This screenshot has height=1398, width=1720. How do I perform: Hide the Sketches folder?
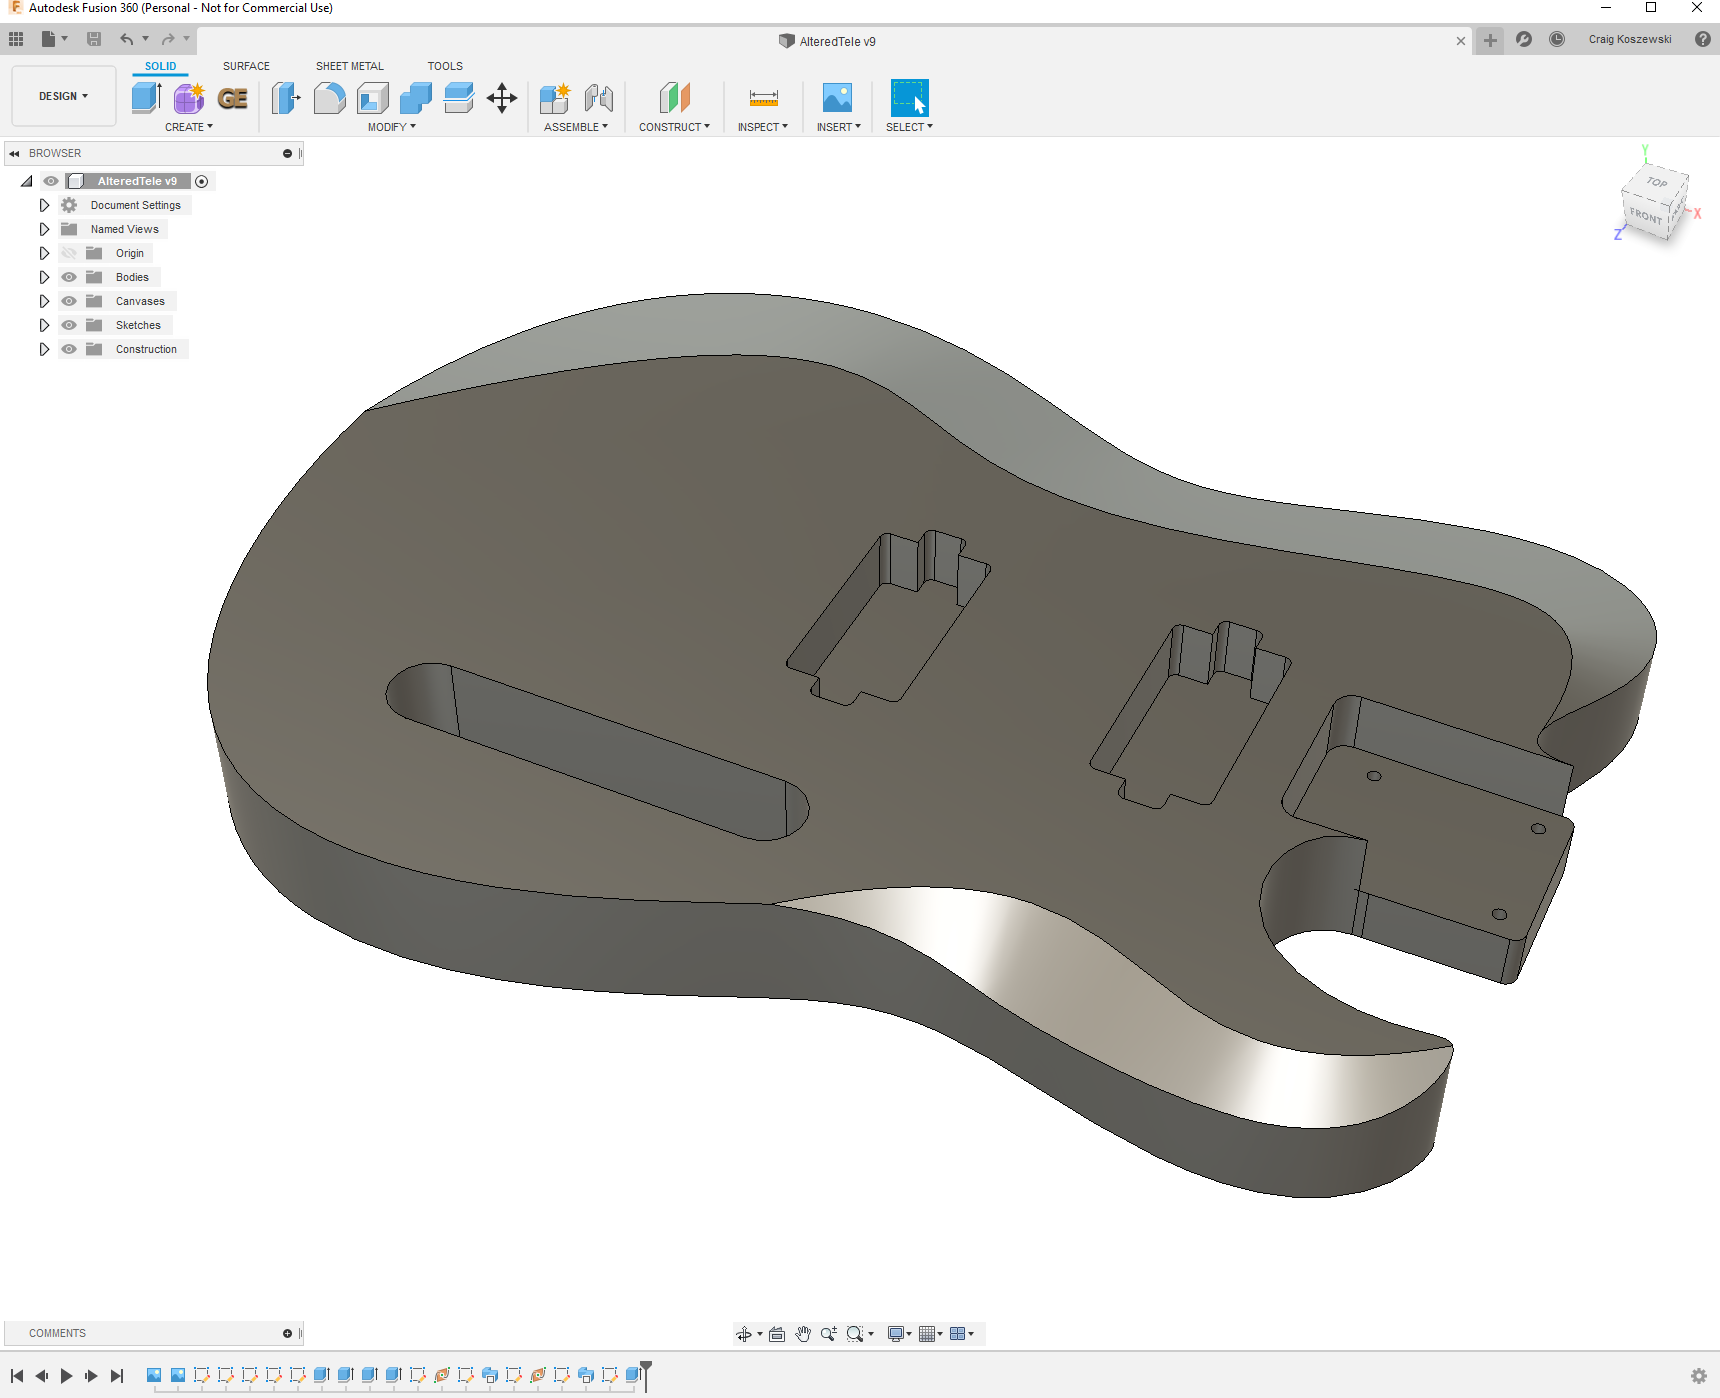(x=69, y=325)
